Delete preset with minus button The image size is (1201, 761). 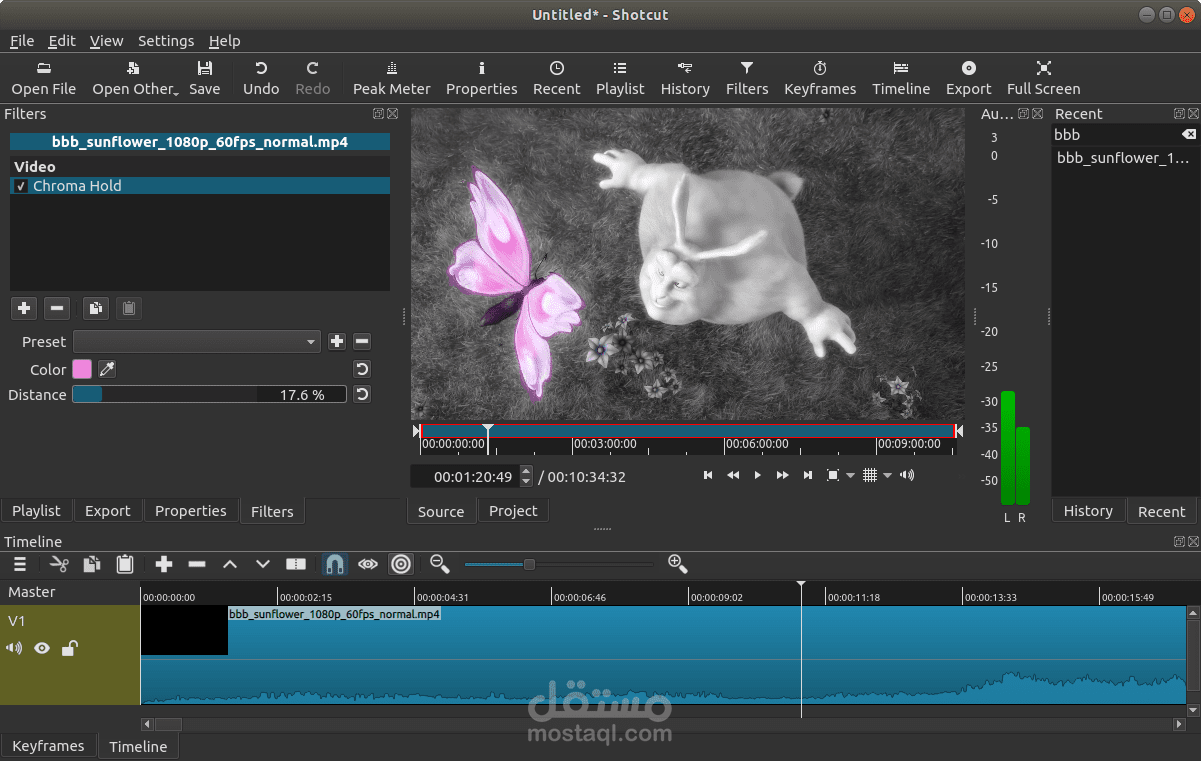pyautogui.click(x=362, y=341)
